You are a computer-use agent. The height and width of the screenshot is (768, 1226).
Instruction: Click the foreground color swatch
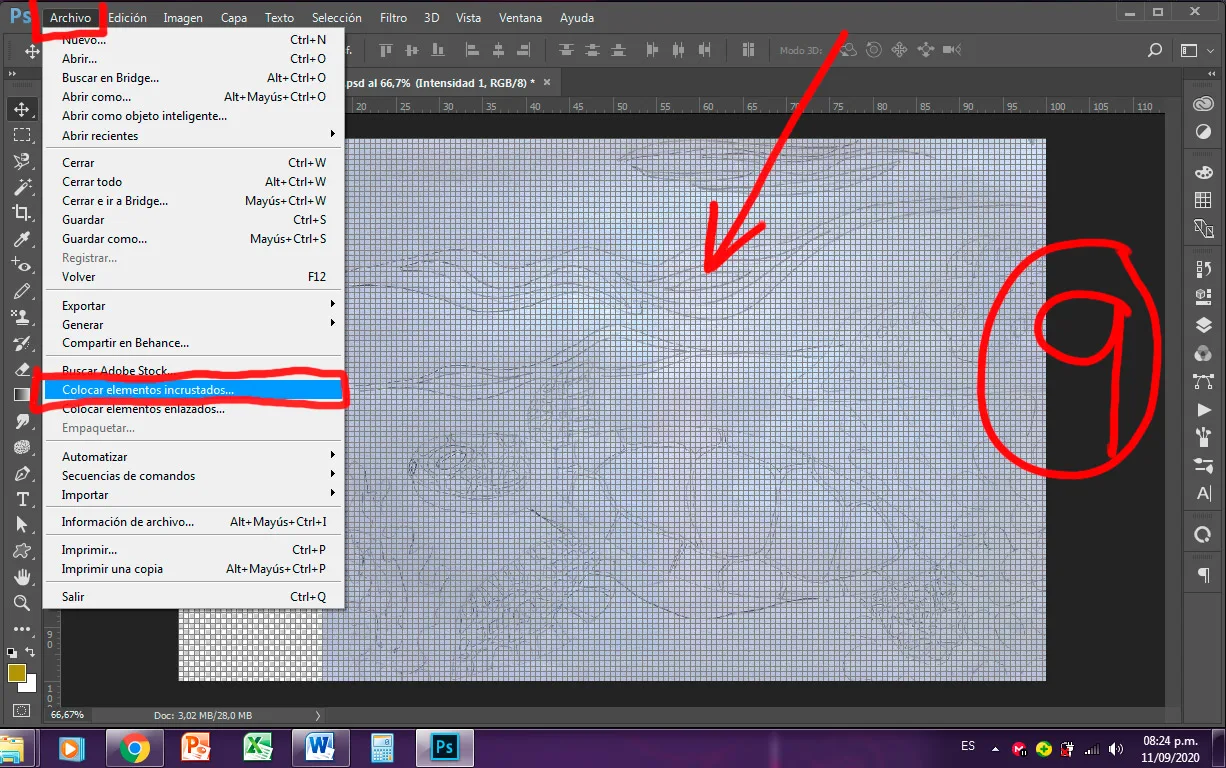pos(17,673)
